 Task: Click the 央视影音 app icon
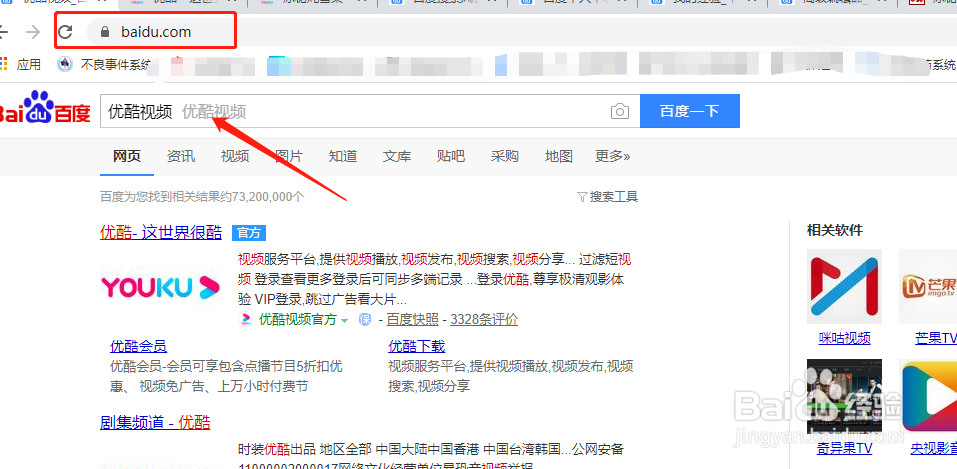coord(928,396)
